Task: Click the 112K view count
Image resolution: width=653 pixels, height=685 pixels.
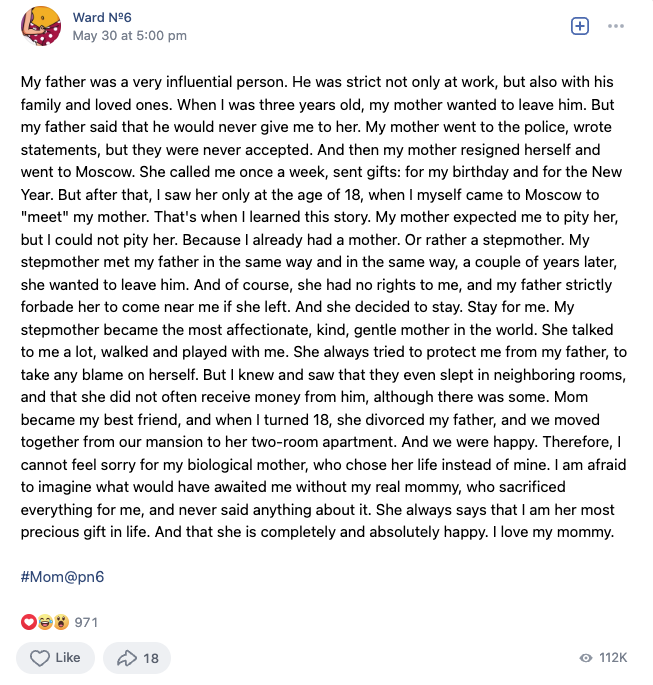Action: pyautogui.click(x=613, y=658)
